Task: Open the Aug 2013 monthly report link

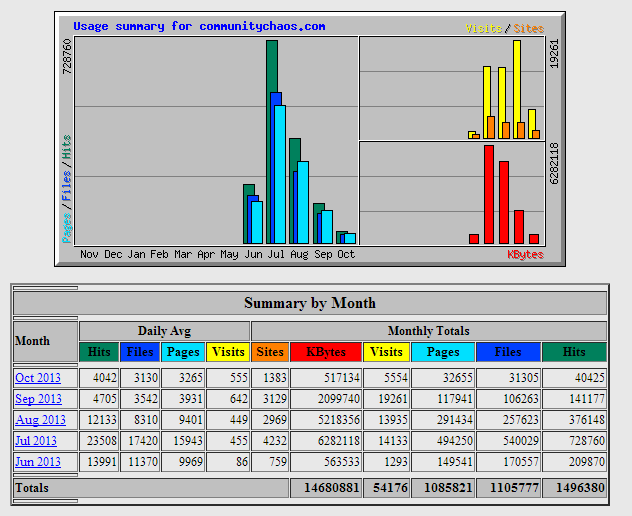Action: pos(40,420)
